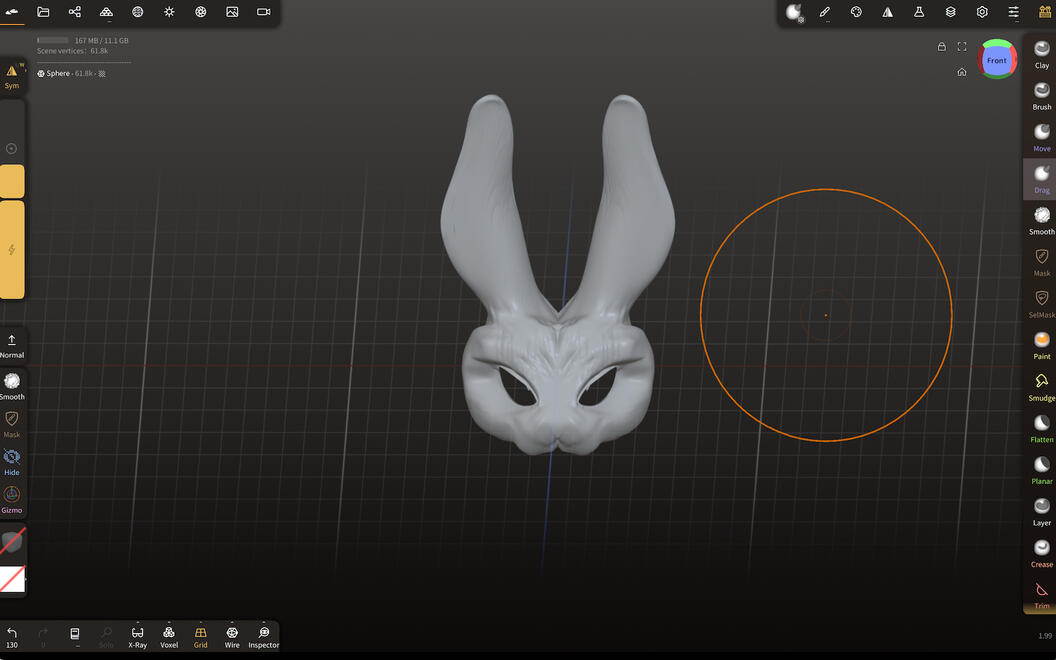Select the Move tool
This screenshot has height=660, width=1056.
tap(1042, 137)
